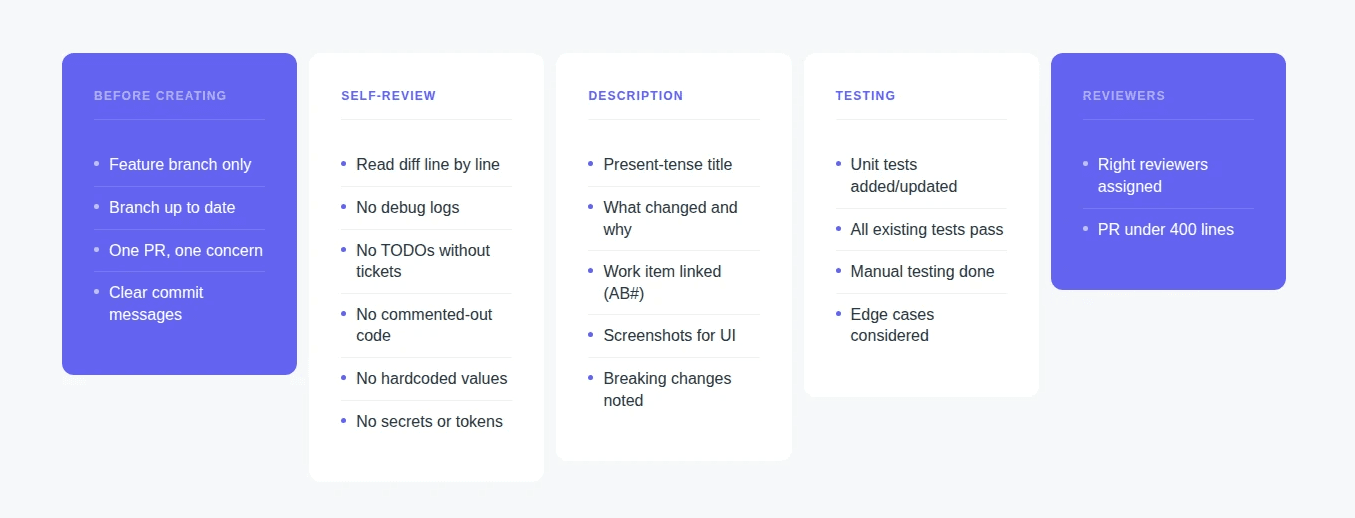Viewport: 1355px width, 518px height.
Task: Select 'One PR, one concern' entry
Action: pos(186,251)
